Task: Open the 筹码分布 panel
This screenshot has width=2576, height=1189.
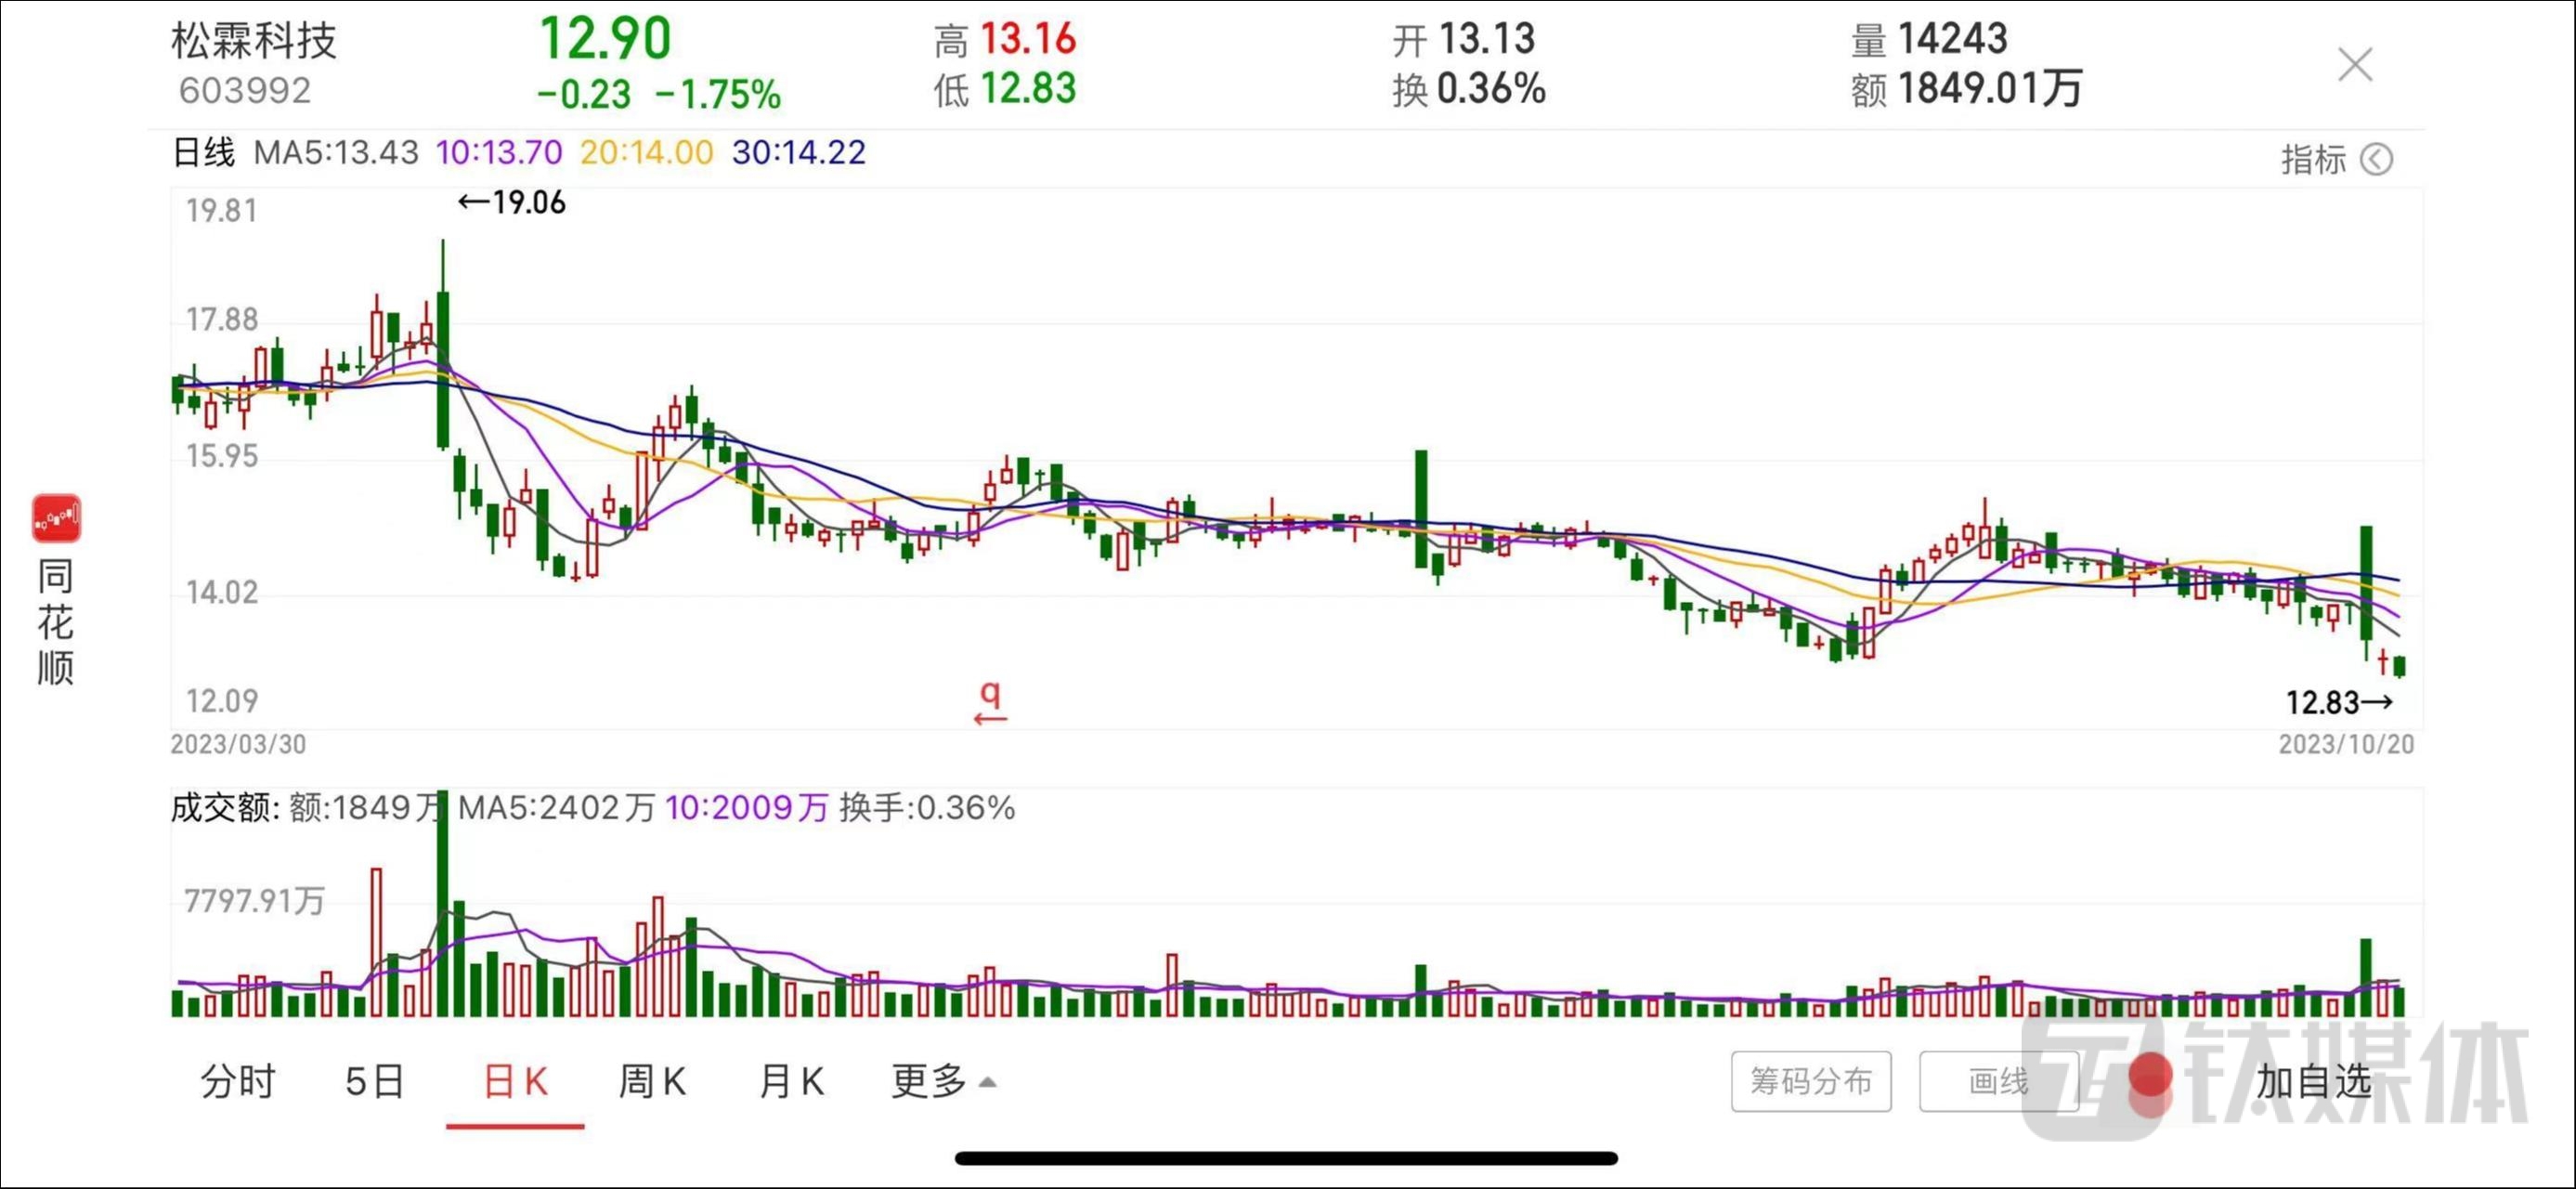Action: 1810,1081
